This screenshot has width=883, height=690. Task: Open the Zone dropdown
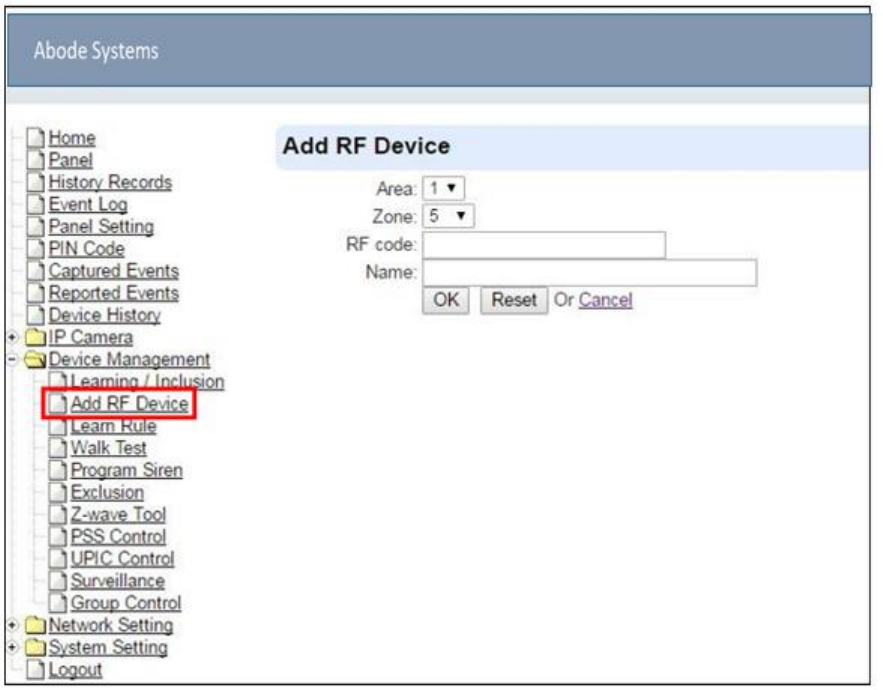click(x=448, y=216)
